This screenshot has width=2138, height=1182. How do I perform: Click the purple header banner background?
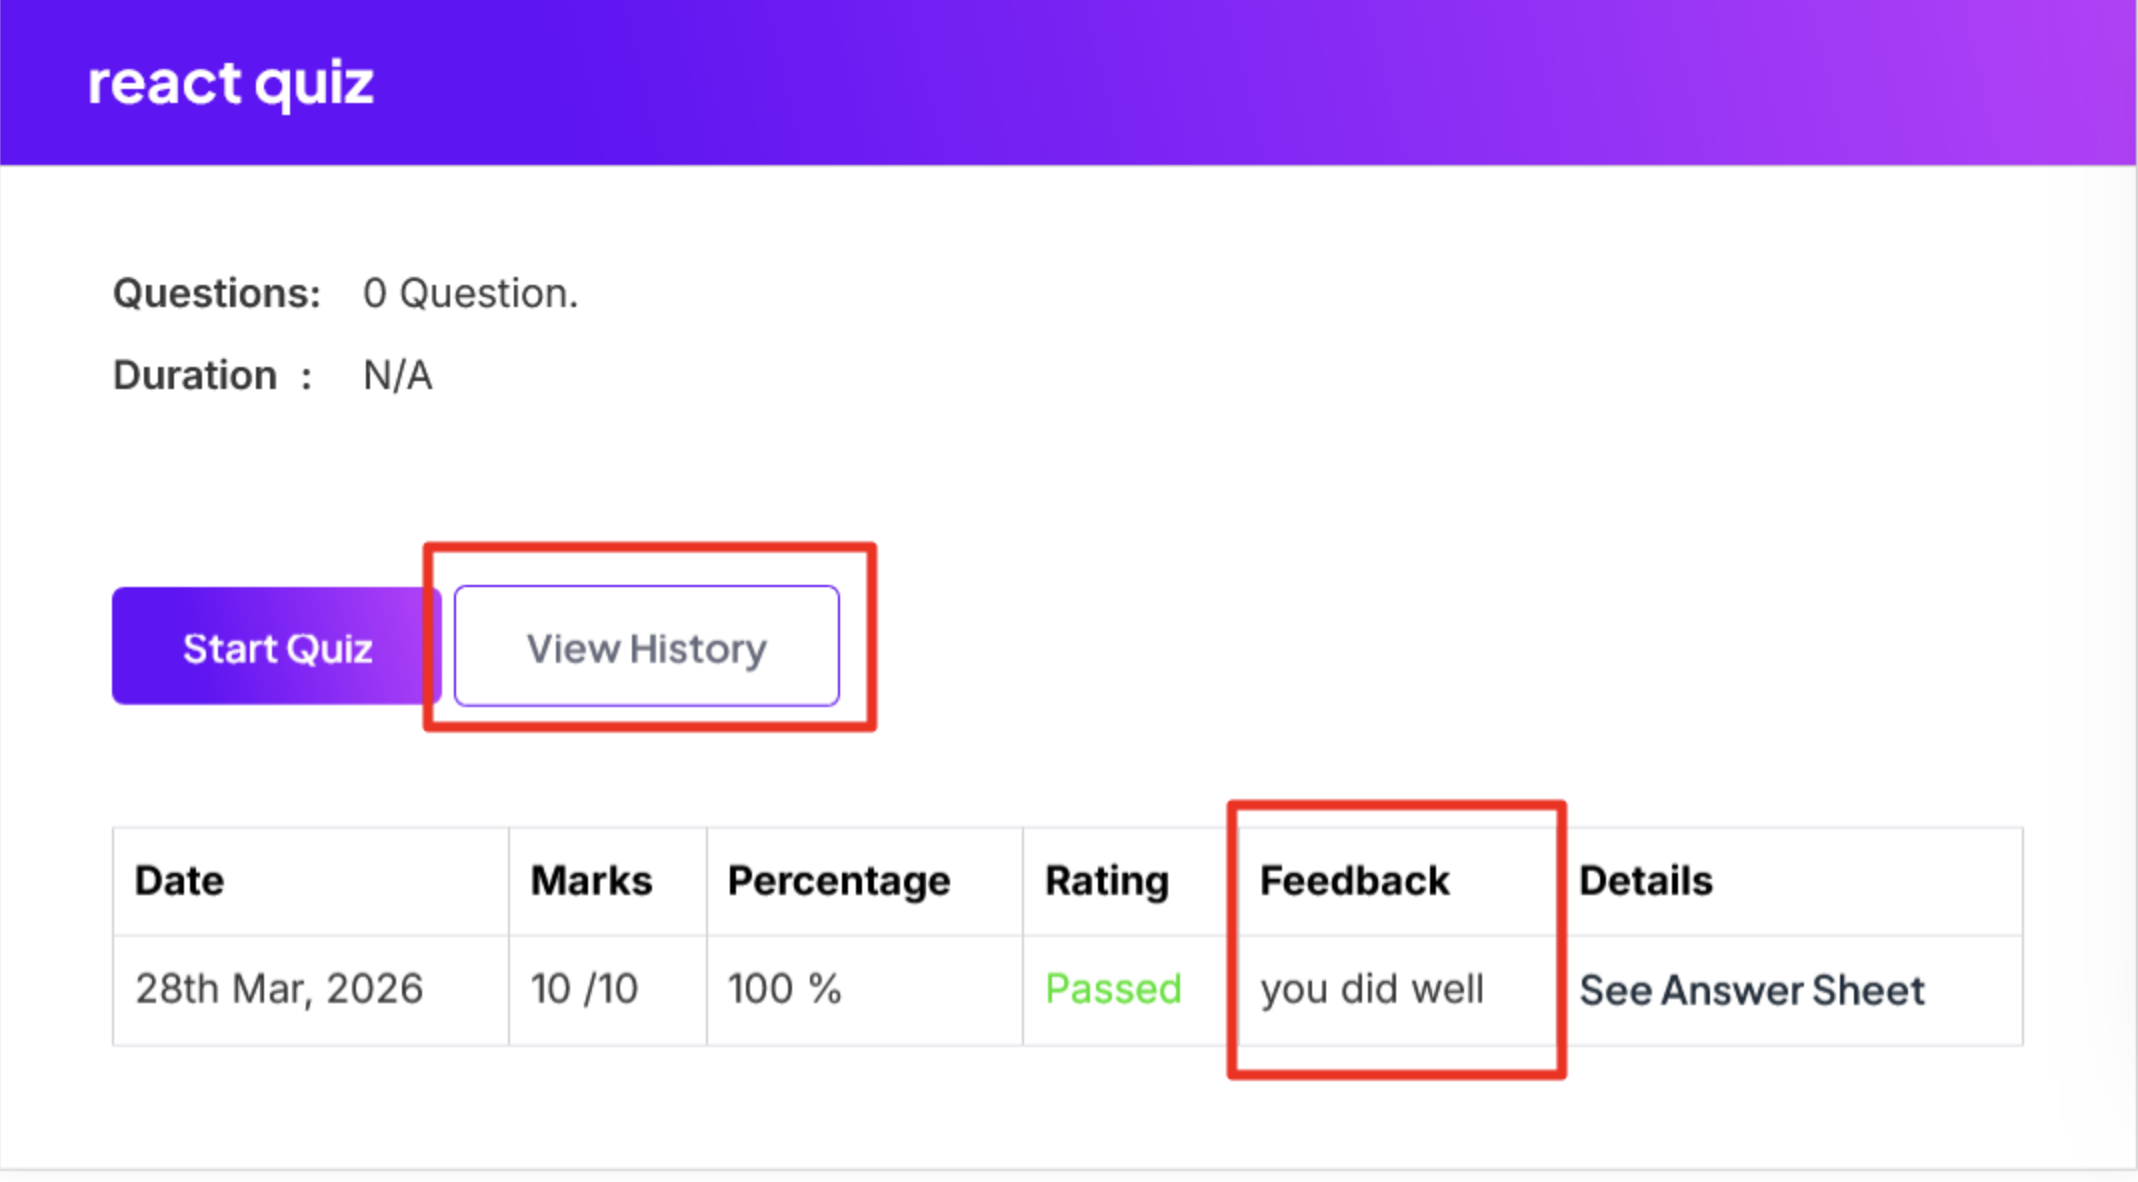tap(1200, 82)
